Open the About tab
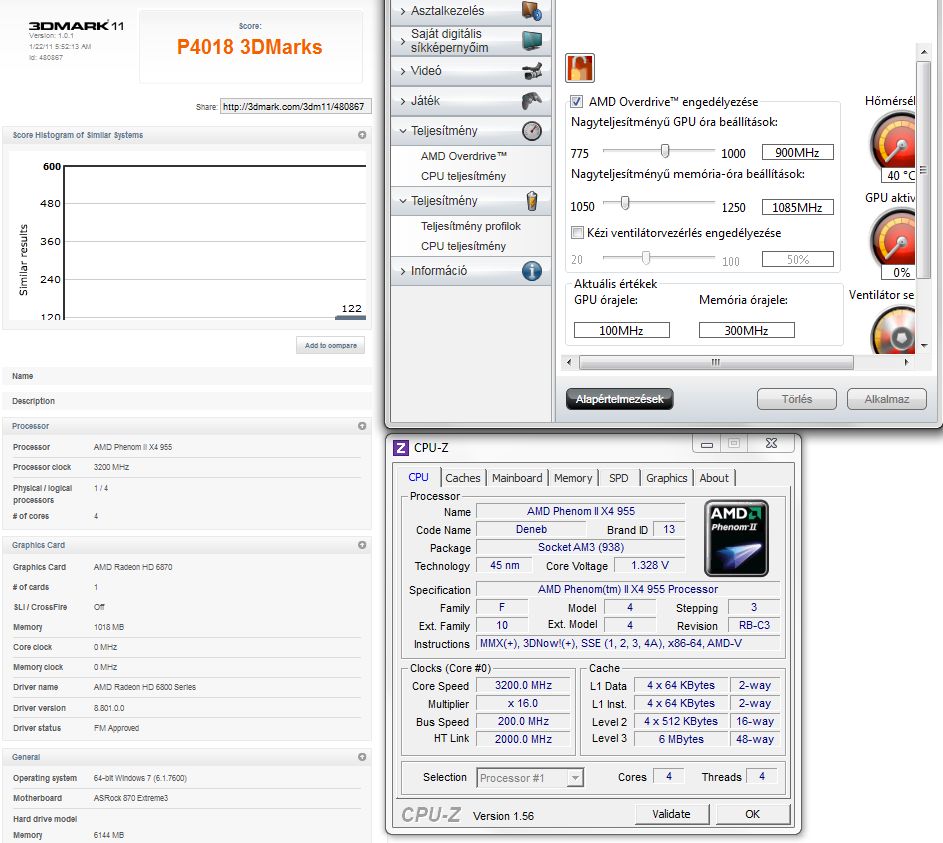Screen dimensions: 943x843 click(x=714, y=478)
